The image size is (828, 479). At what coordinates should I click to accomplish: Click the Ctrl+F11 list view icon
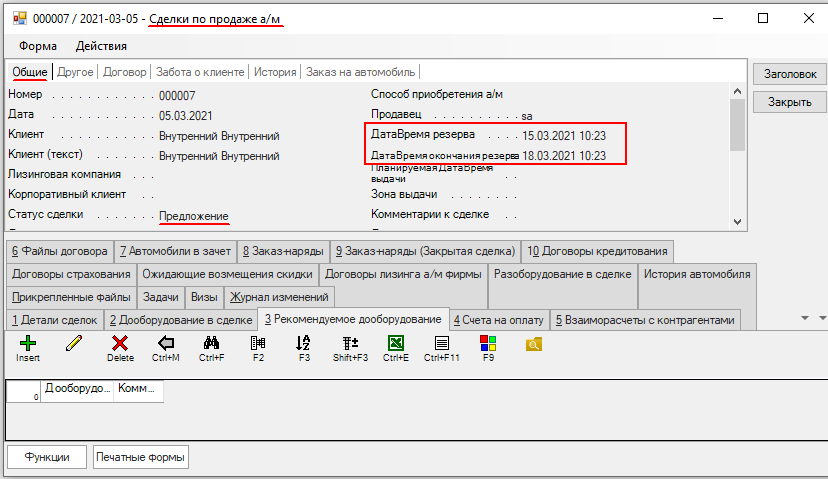click(441, 344)
